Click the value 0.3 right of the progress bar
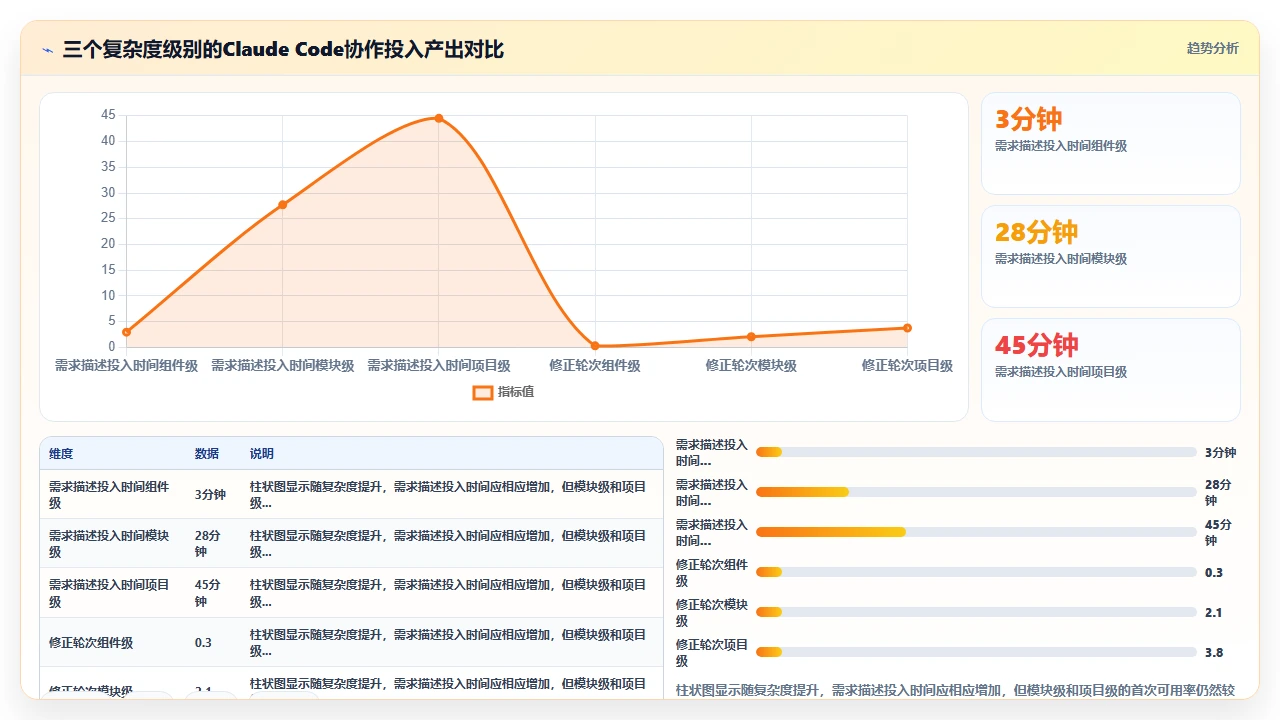 [1214, 572]
